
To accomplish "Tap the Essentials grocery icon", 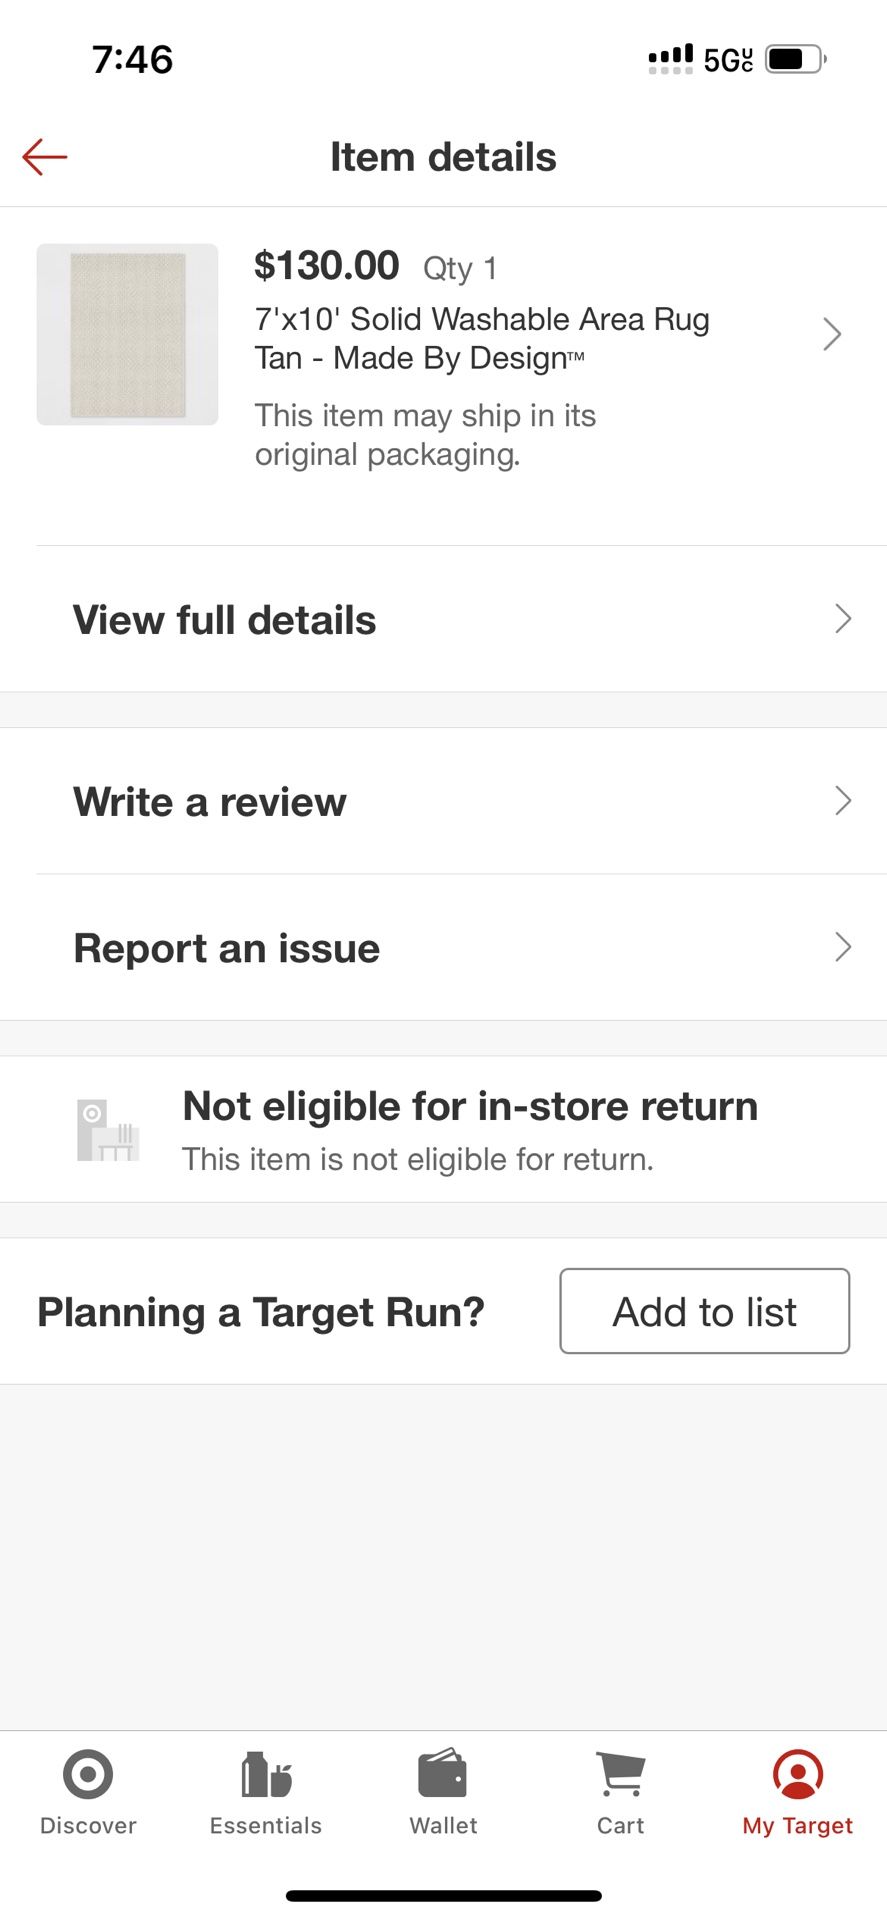I will tap(266, 1774).
